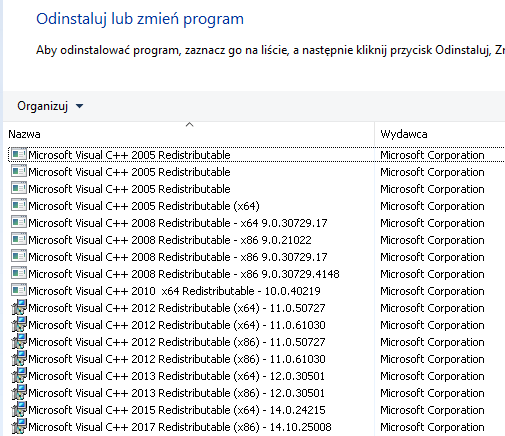Click icon of Visual C++ 2012 (x64) 11.0.50727

19,307
